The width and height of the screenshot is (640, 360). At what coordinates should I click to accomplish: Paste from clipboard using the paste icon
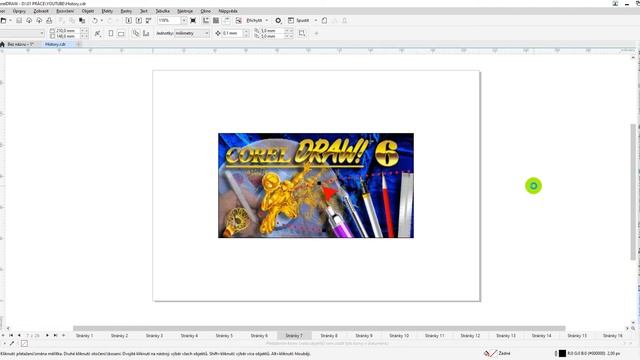point(82,20)
